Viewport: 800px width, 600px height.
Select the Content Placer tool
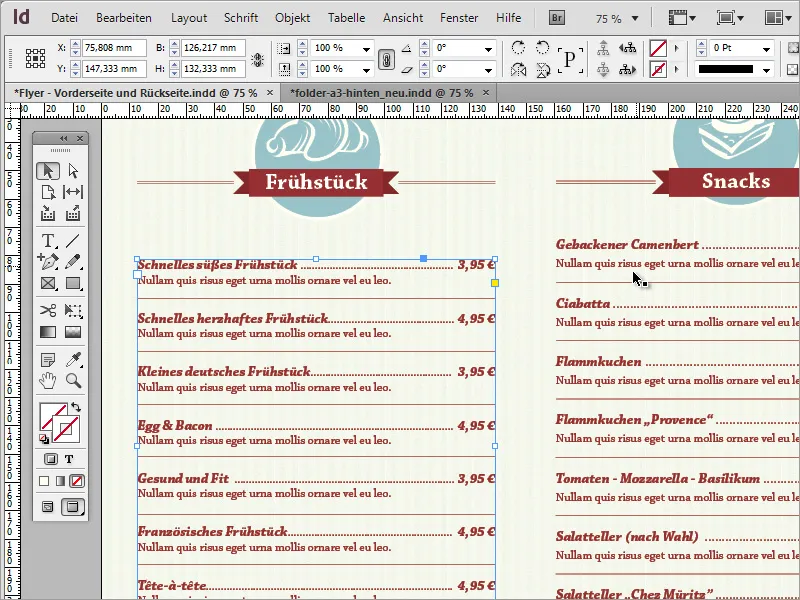[73, 213]
